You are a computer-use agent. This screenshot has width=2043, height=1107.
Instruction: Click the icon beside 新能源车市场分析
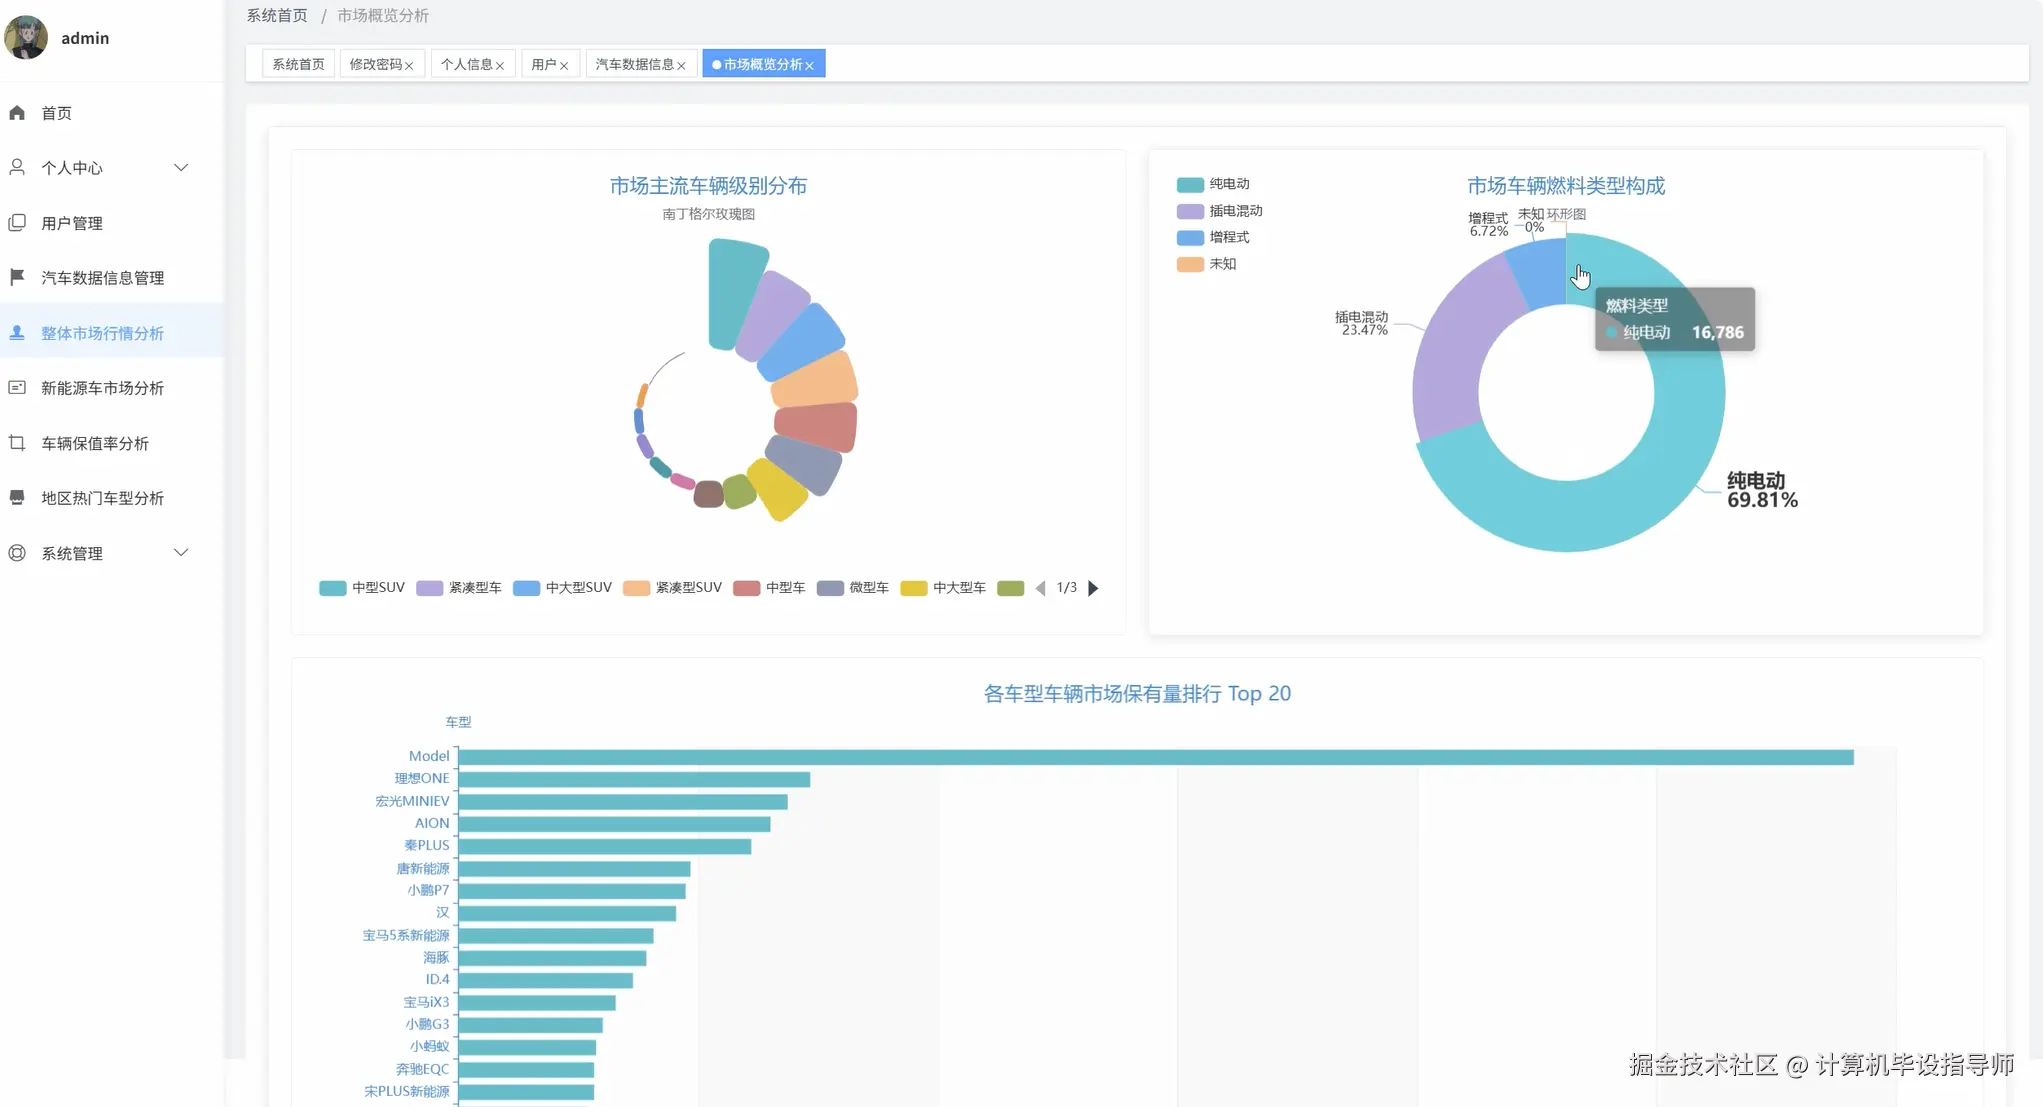(x=17, y=388)
